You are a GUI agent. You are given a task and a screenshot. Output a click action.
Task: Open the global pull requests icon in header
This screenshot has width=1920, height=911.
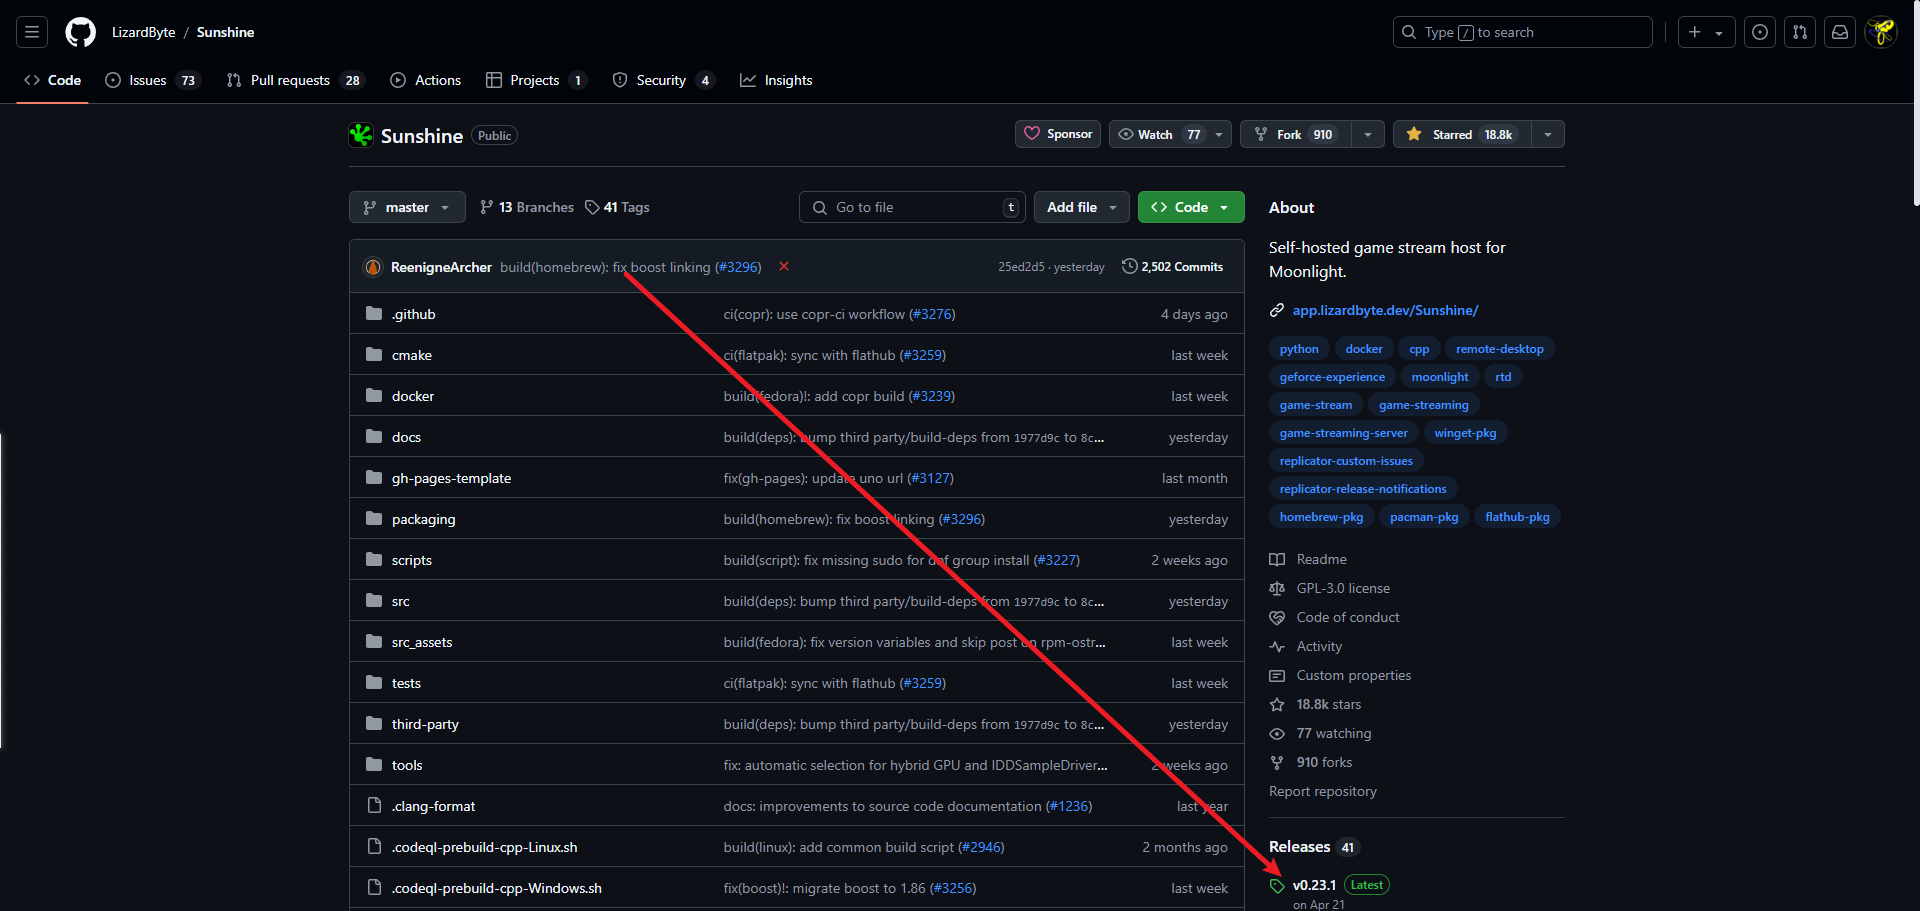click(1800, 32)
